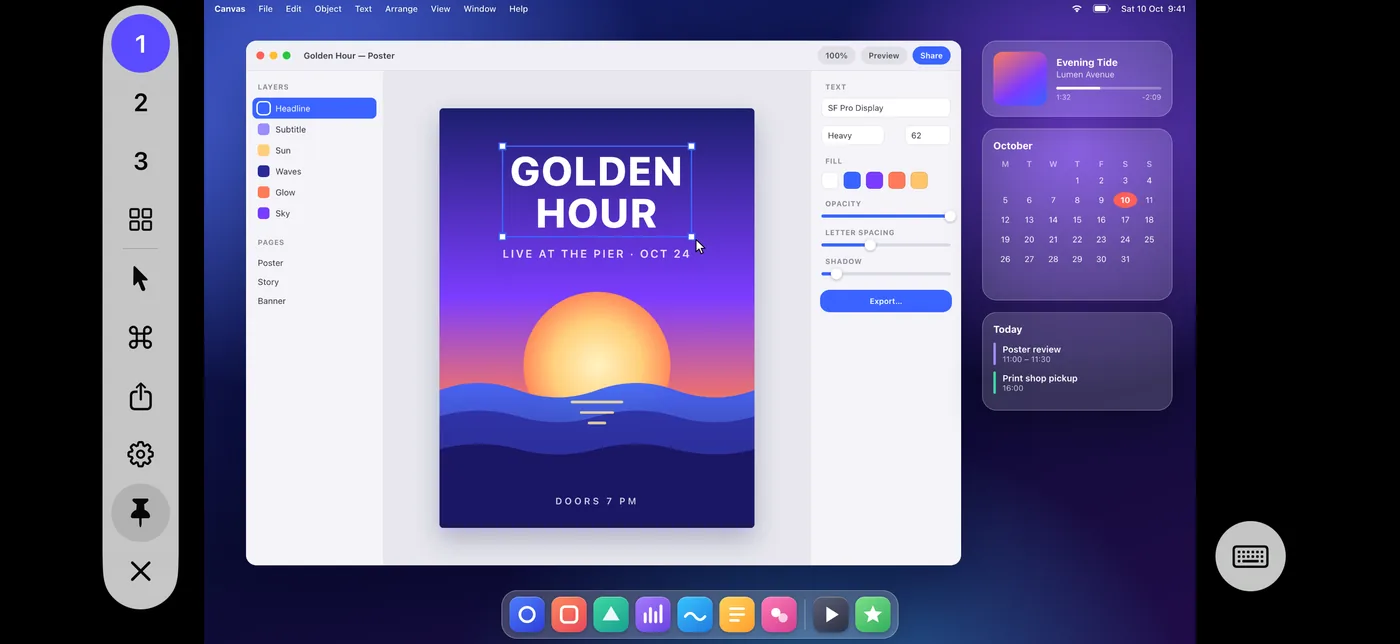1400x644 pixels.
Task: Launch the blue wave dock app
Action: pyautogui.click(x=695, y=615)
